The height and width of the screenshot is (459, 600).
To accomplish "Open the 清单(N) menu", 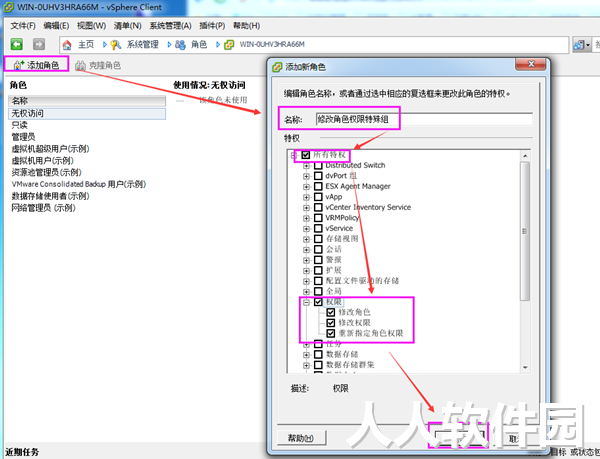I will coord(127,26).
